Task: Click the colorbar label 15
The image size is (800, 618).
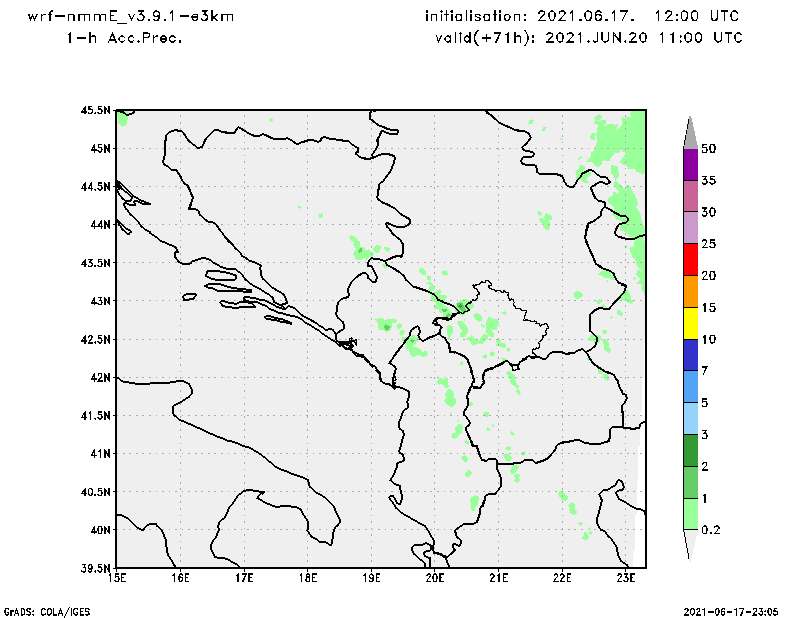Action: click(x=709, y=307)
